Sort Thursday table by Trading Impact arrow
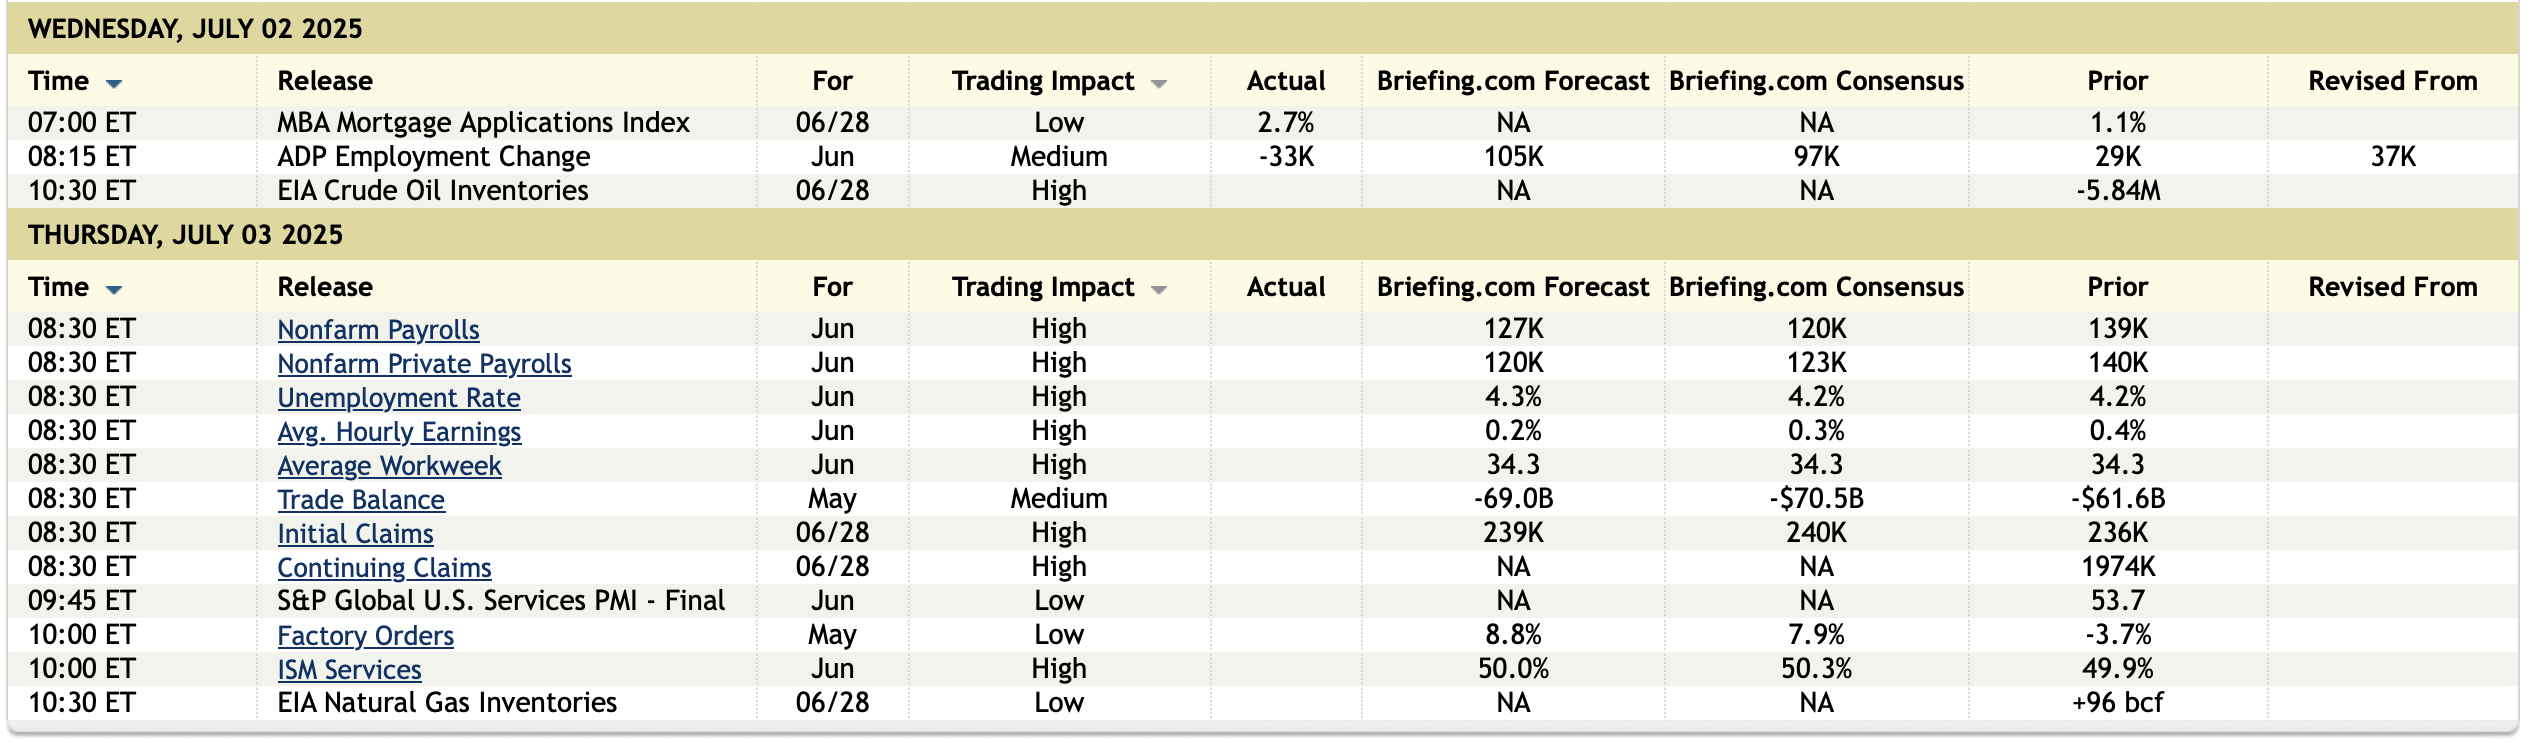2532x754 pixels. tap(1159, 290)
